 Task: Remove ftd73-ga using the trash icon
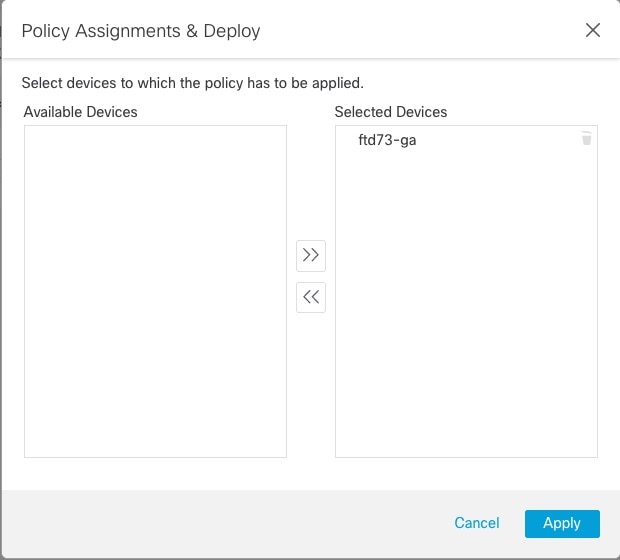click(x=586, y=138)
